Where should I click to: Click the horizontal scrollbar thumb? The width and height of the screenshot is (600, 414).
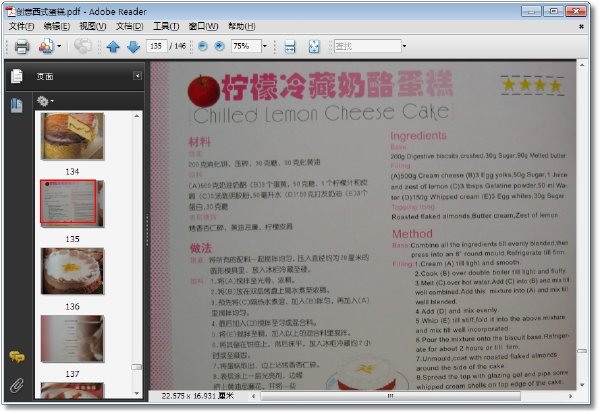click(390, 396)
